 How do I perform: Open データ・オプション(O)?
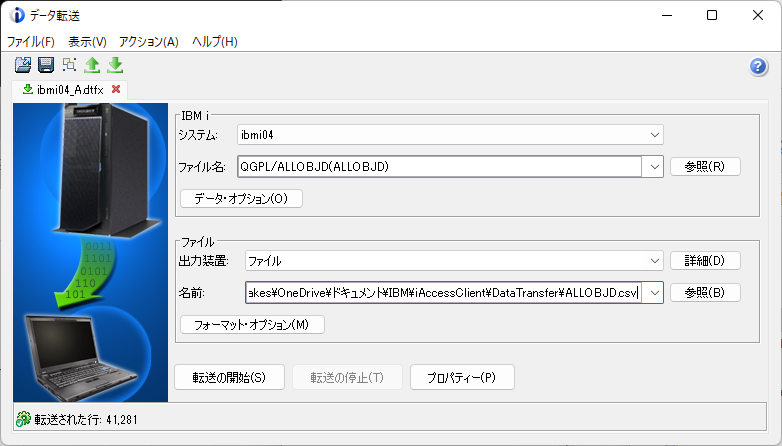pyautogui.click(x=241, y=199)
